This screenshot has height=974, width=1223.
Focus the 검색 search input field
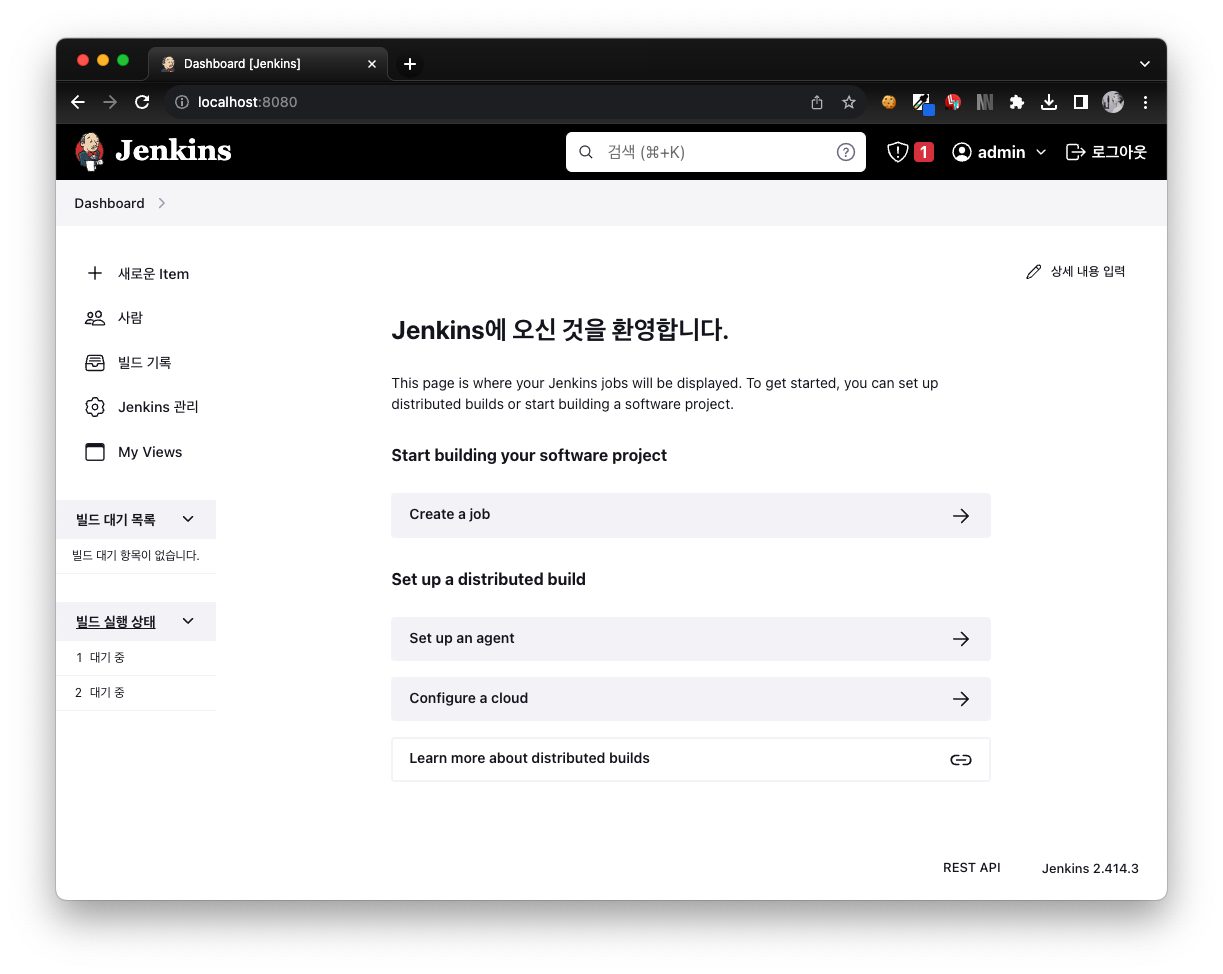[x=716, y=152]
